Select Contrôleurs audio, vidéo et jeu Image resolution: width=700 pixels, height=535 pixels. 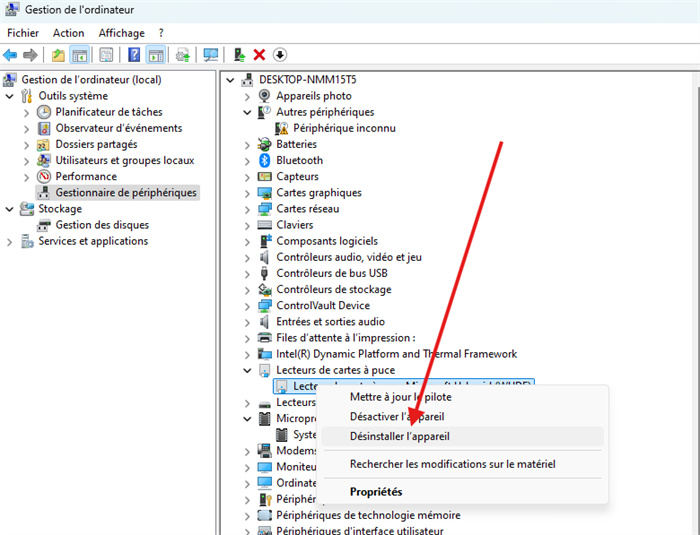click(x=349, y=257)
